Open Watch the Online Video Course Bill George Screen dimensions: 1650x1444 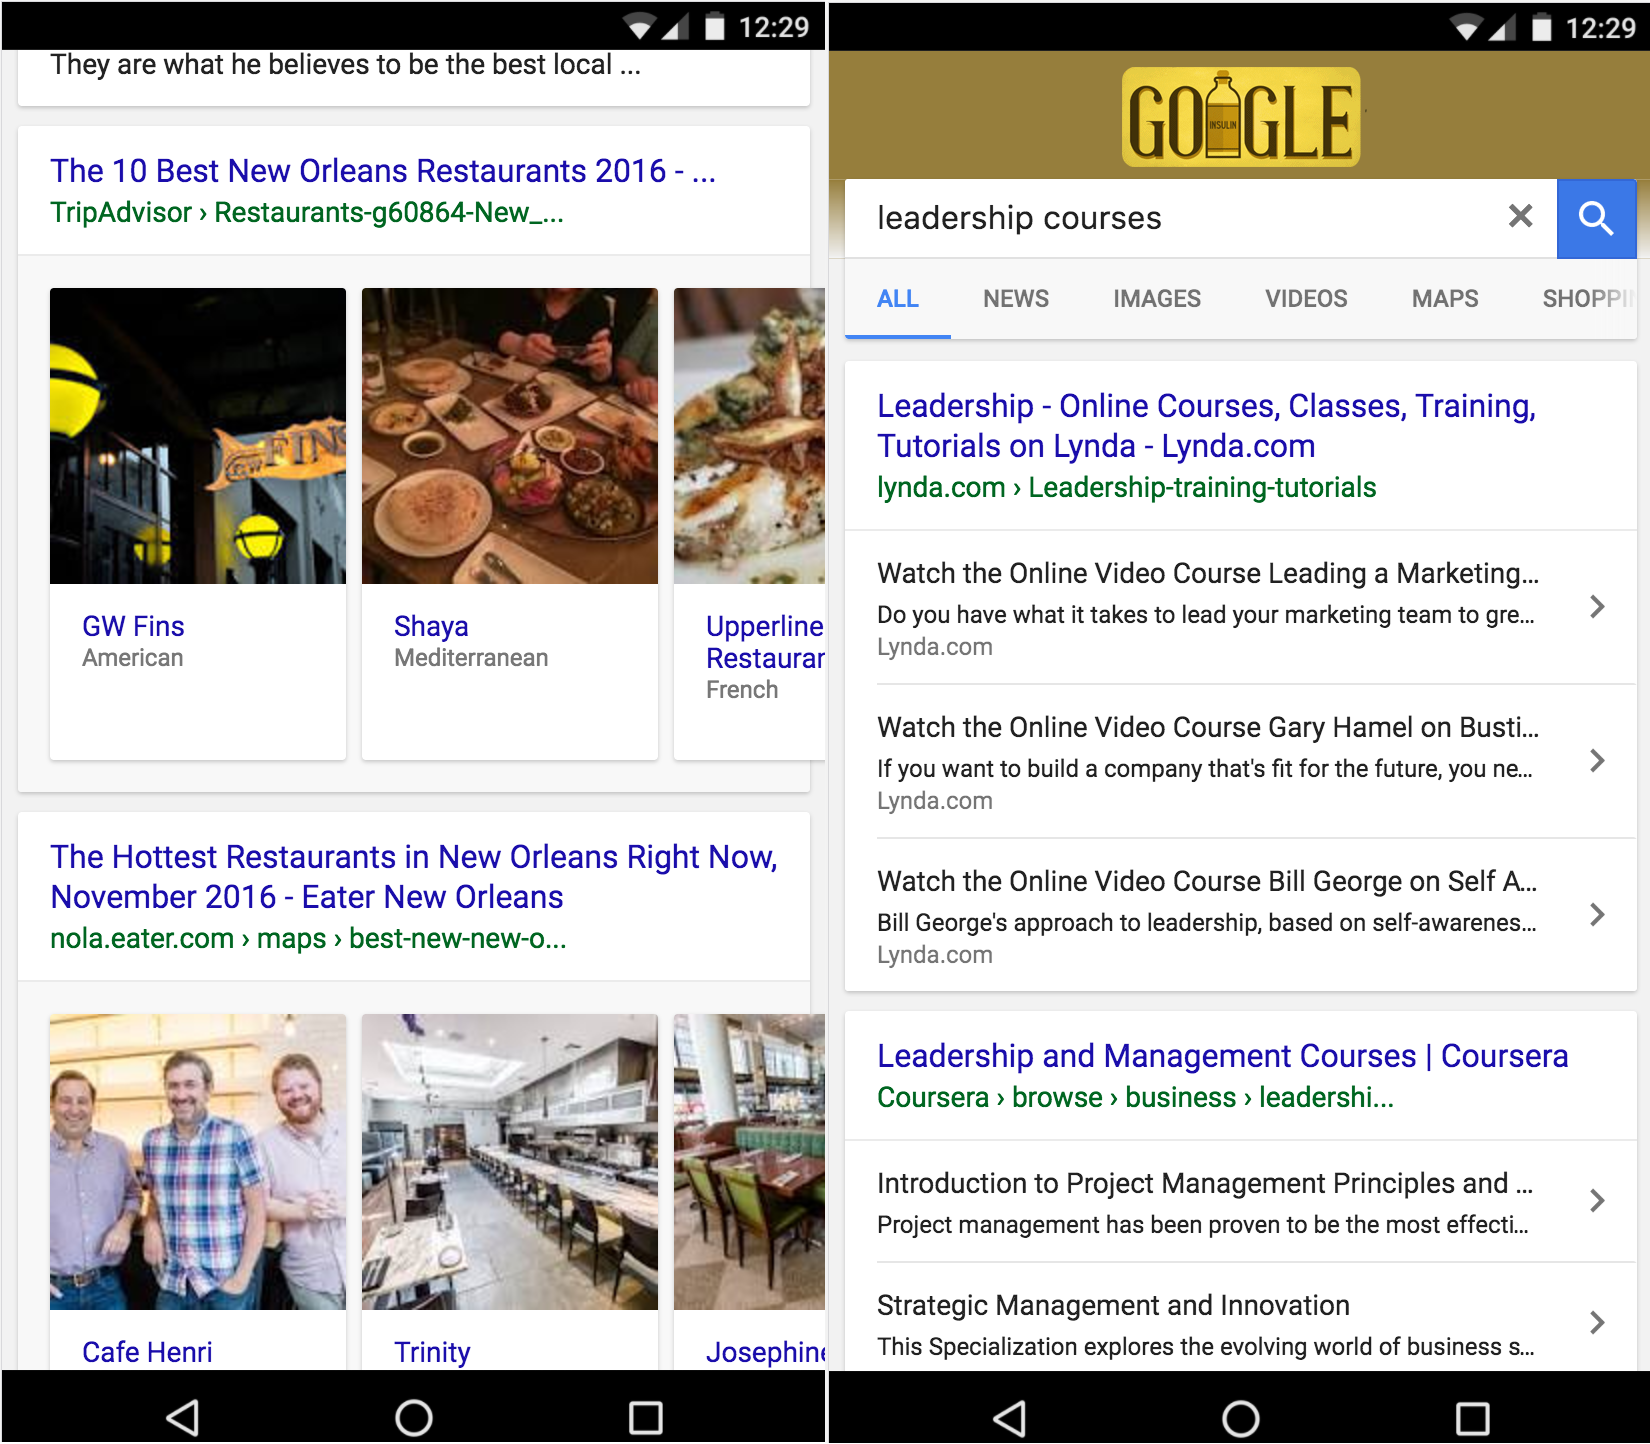click(x=1207, y=881)
